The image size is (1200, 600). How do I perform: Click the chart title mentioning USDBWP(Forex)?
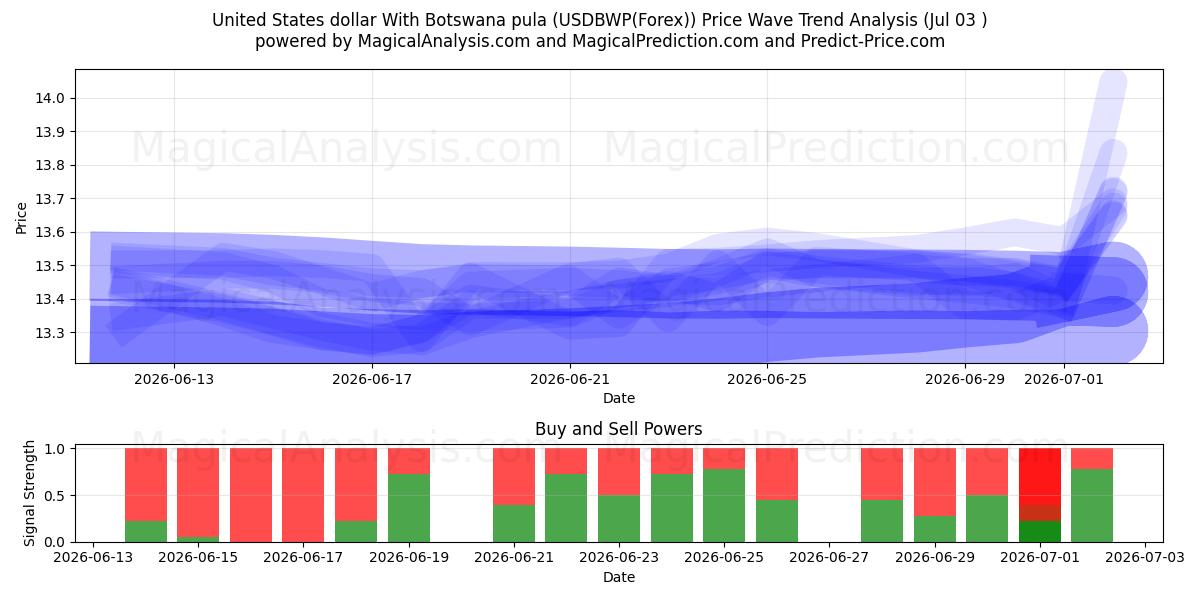tap(600, 20)
